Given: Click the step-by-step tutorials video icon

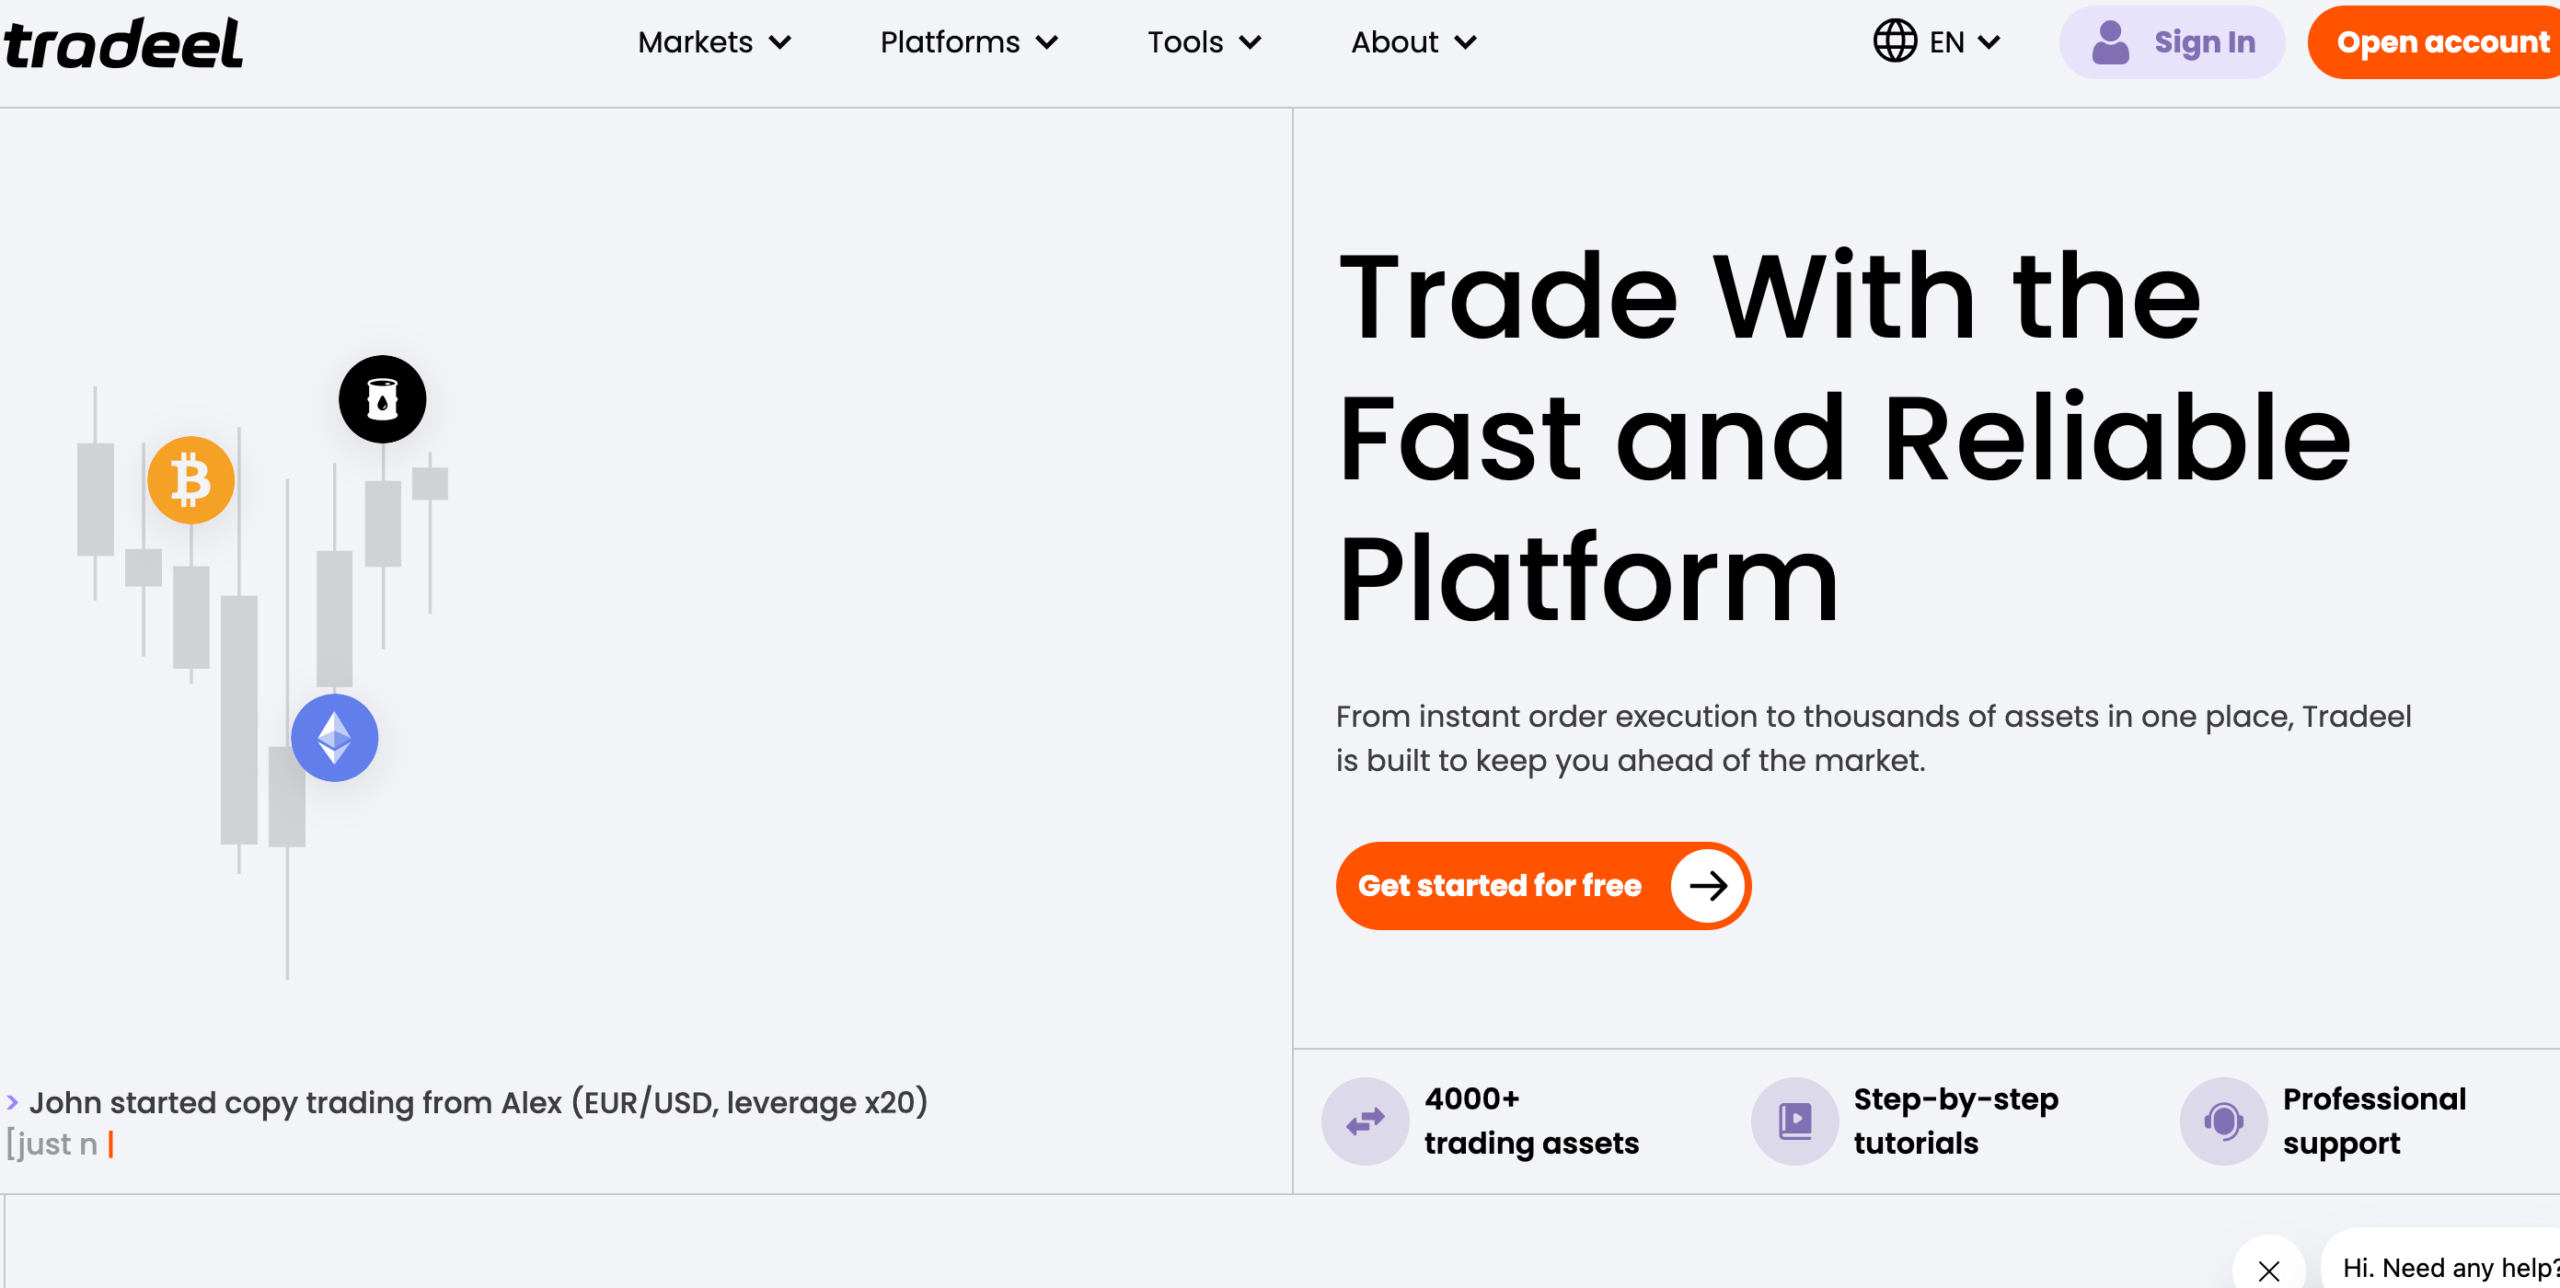Looking at the screenshot, I should (x=1794, y=1121).
